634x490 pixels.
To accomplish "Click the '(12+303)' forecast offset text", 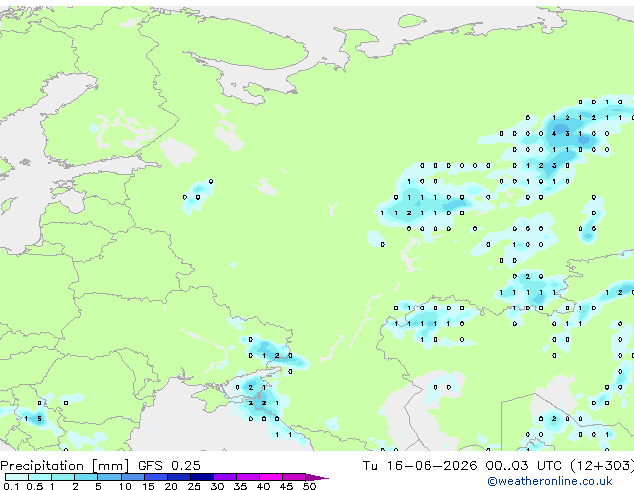I will pyautogui.click(x=602, y=466).
